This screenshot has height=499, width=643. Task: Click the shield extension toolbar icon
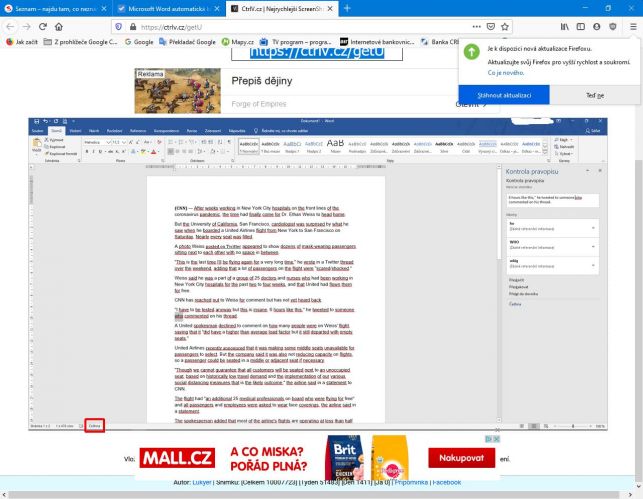613,27
